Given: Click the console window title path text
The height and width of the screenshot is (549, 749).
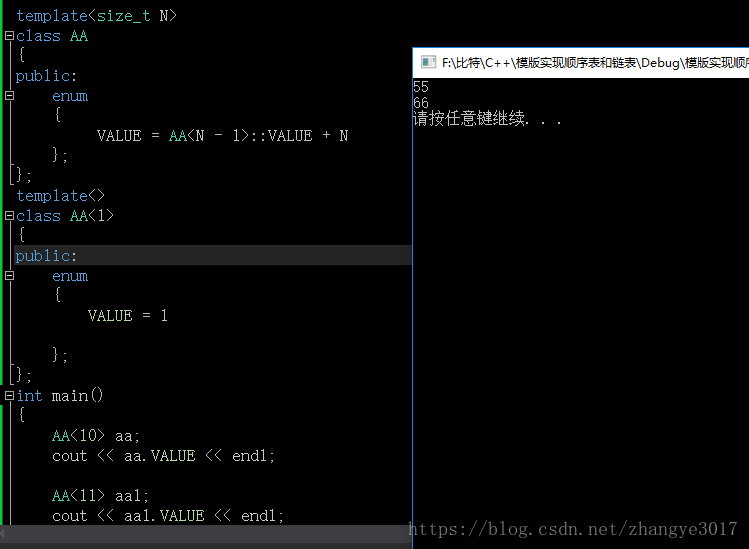Looking at the screenshot, I should [x=595, y=63].
